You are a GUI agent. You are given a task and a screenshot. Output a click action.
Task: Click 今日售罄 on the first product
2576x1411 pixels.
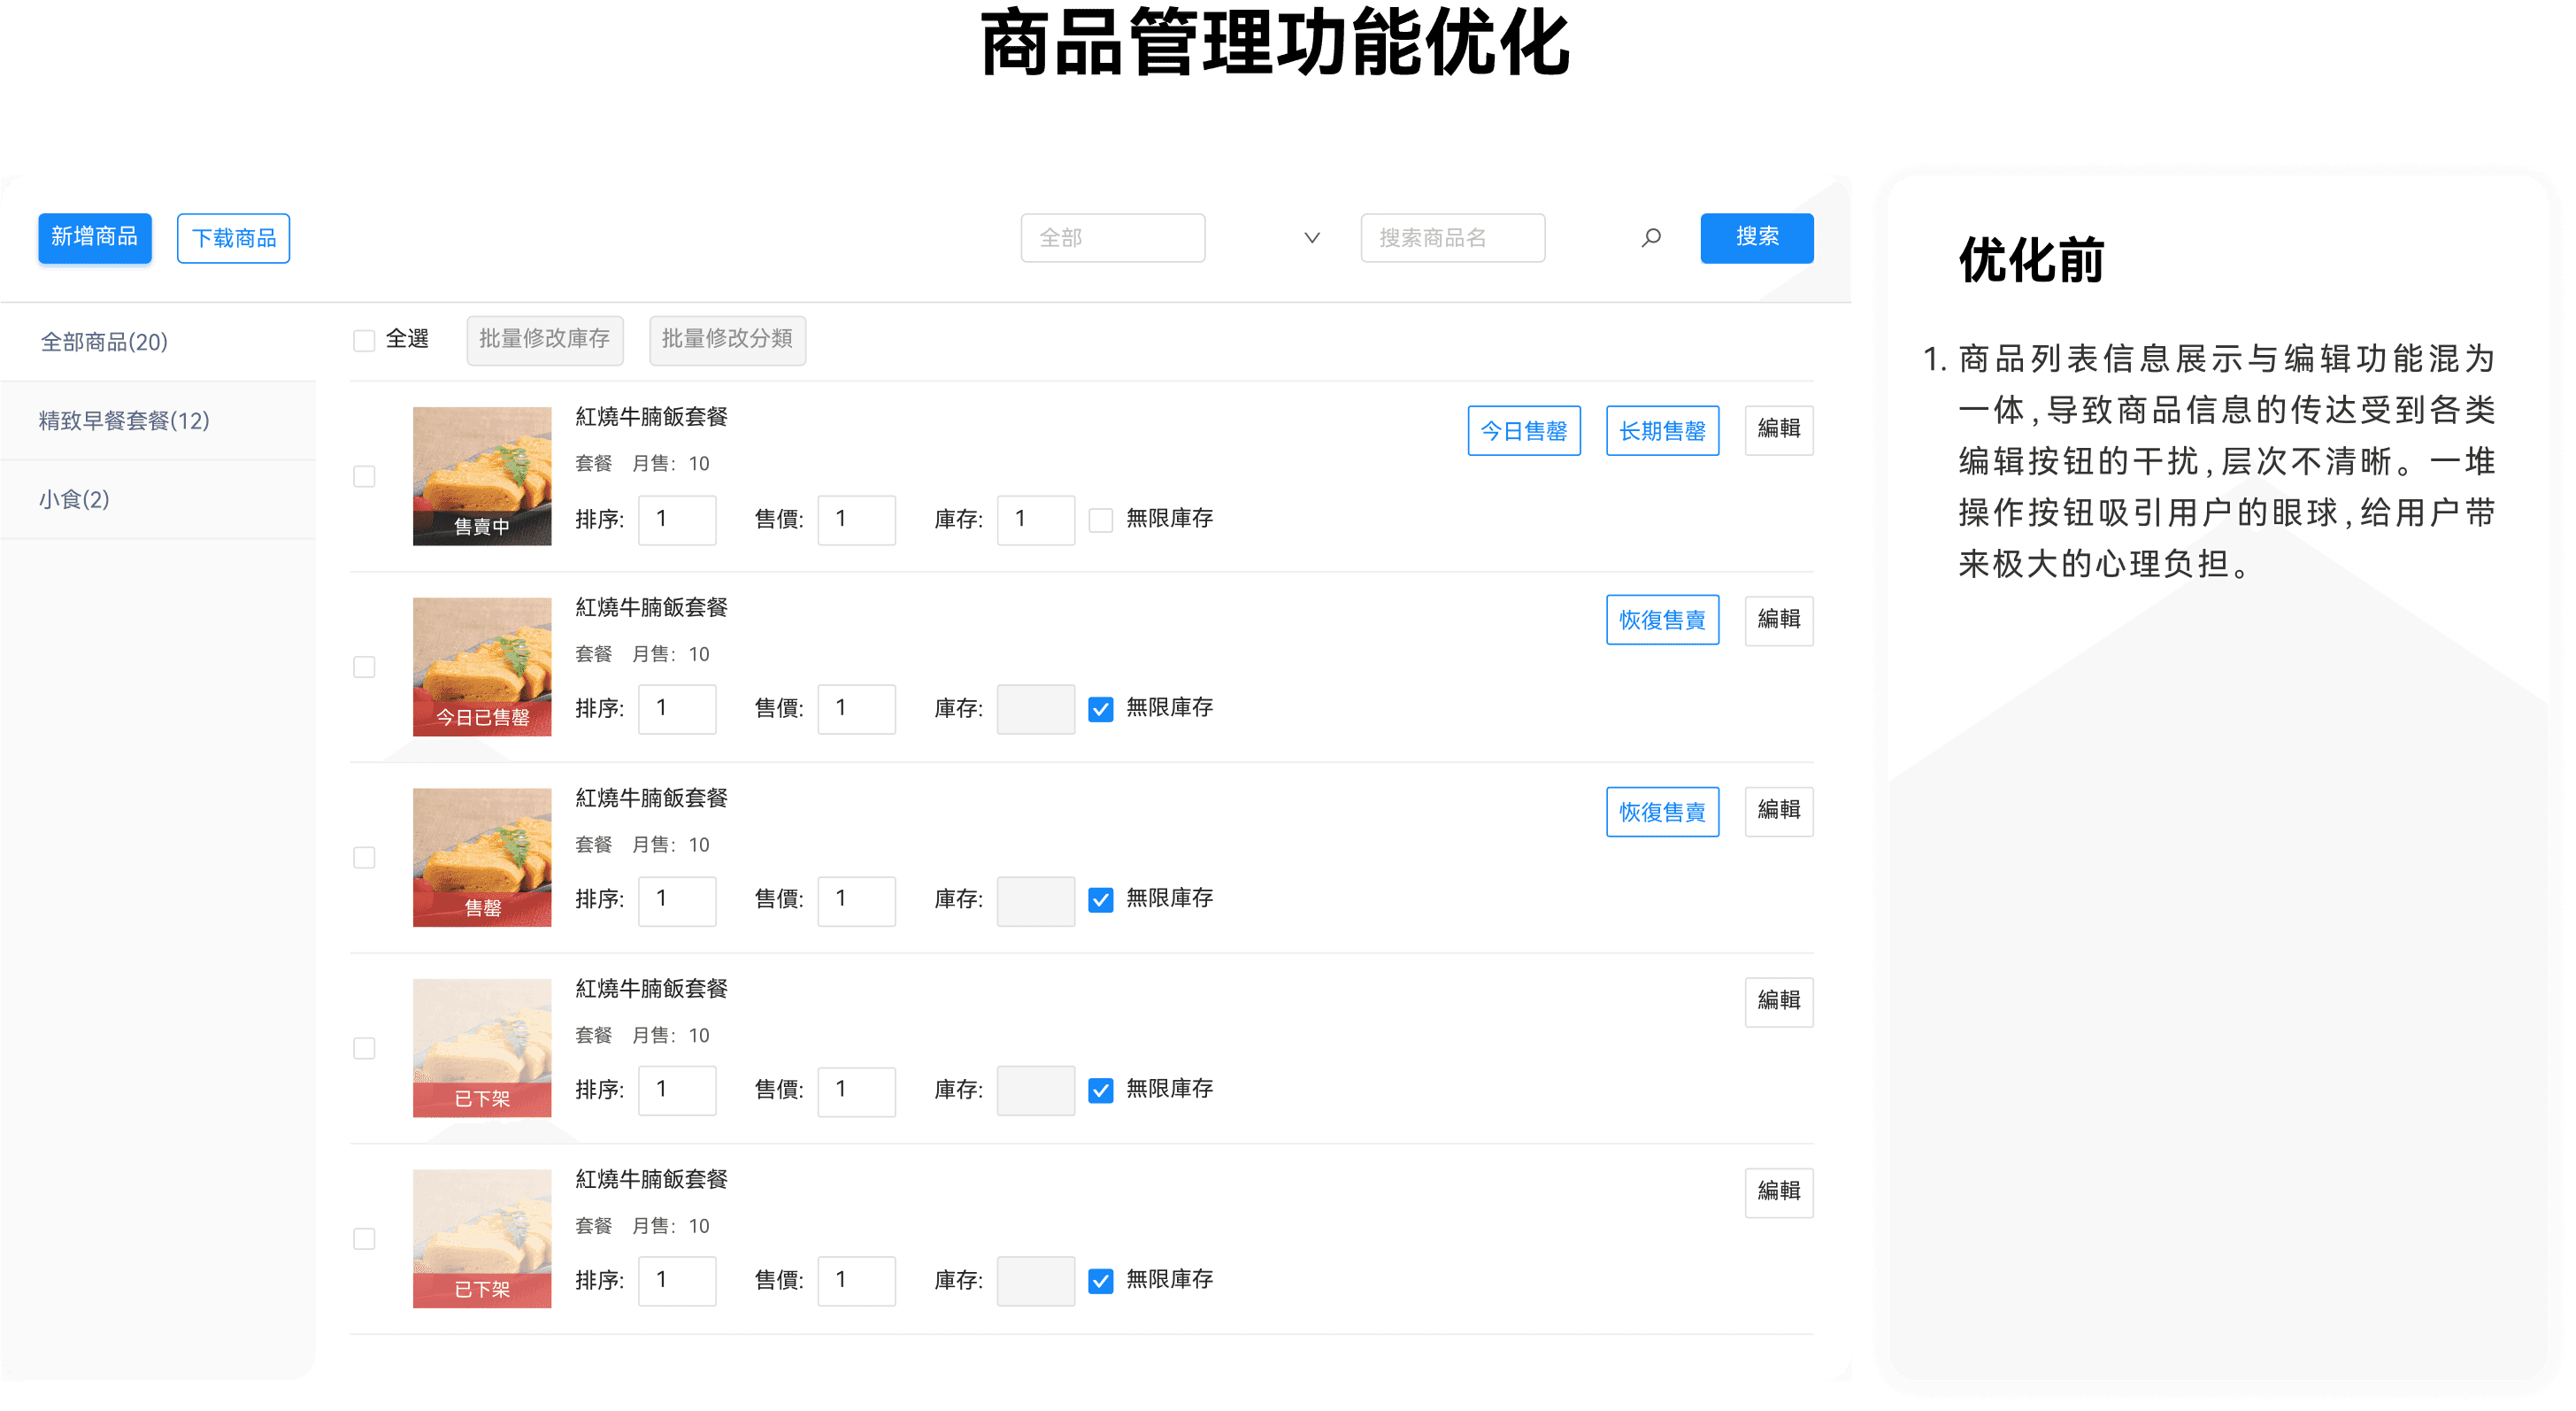1523,431
